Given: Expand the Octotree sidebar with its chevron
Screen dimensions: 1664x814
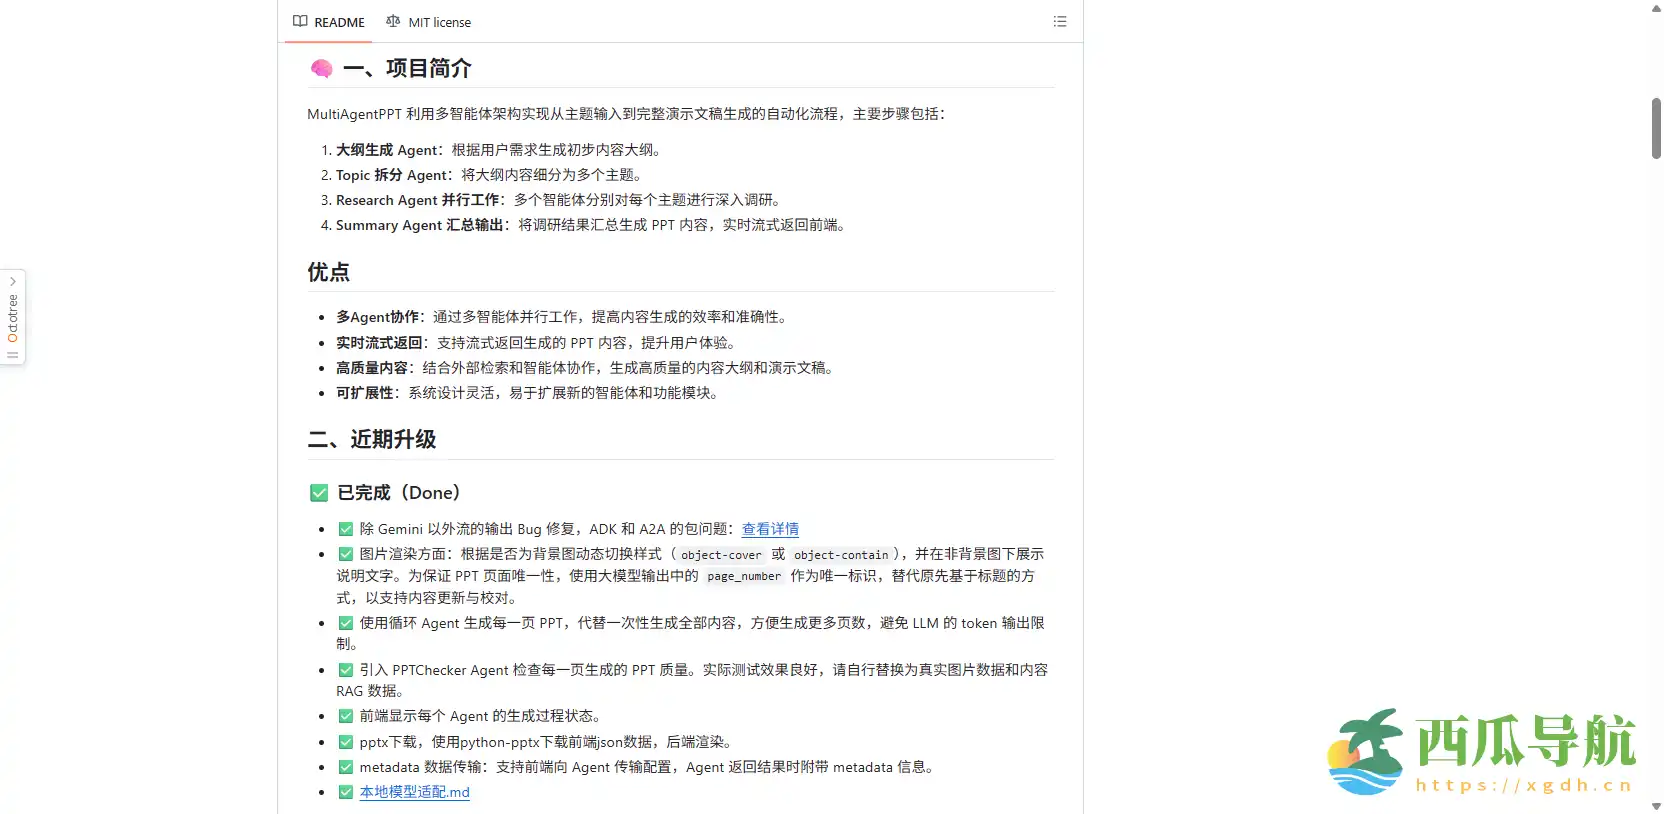Looking at the screenshot, I should [13, 282].
